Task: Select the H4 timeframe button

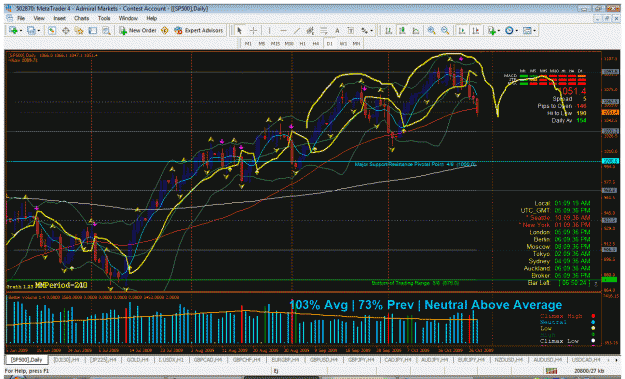Action: click(x=316, y=43)
